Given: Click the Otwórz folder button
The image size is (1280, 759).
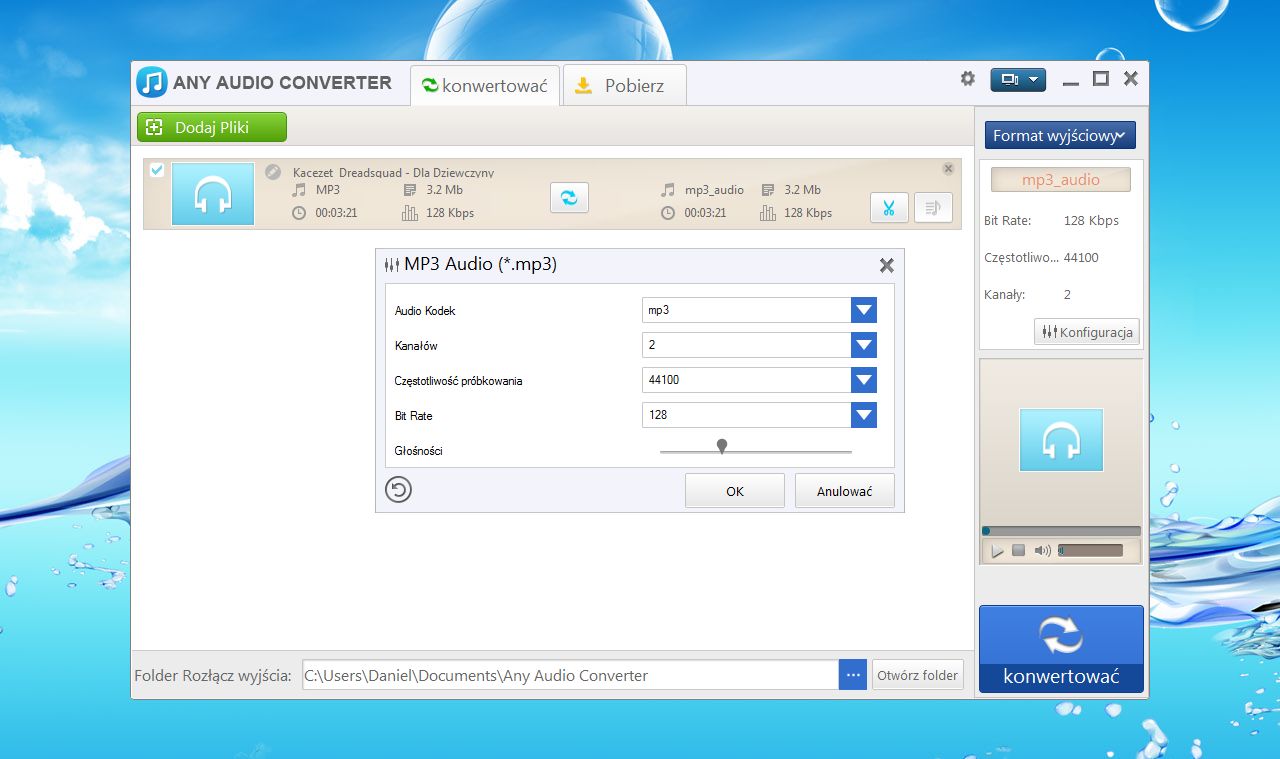Looking at the screenshot, I should point(918,675).
